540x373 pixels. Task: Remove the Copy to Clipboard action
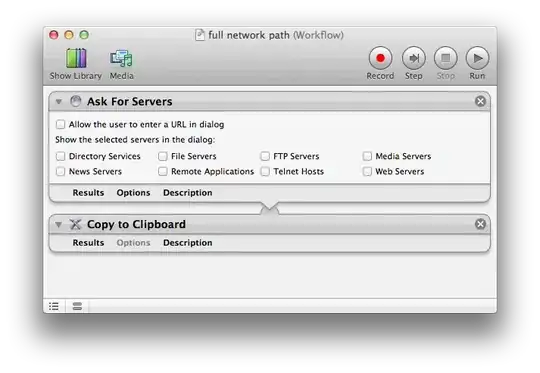(x=480, y=224)
